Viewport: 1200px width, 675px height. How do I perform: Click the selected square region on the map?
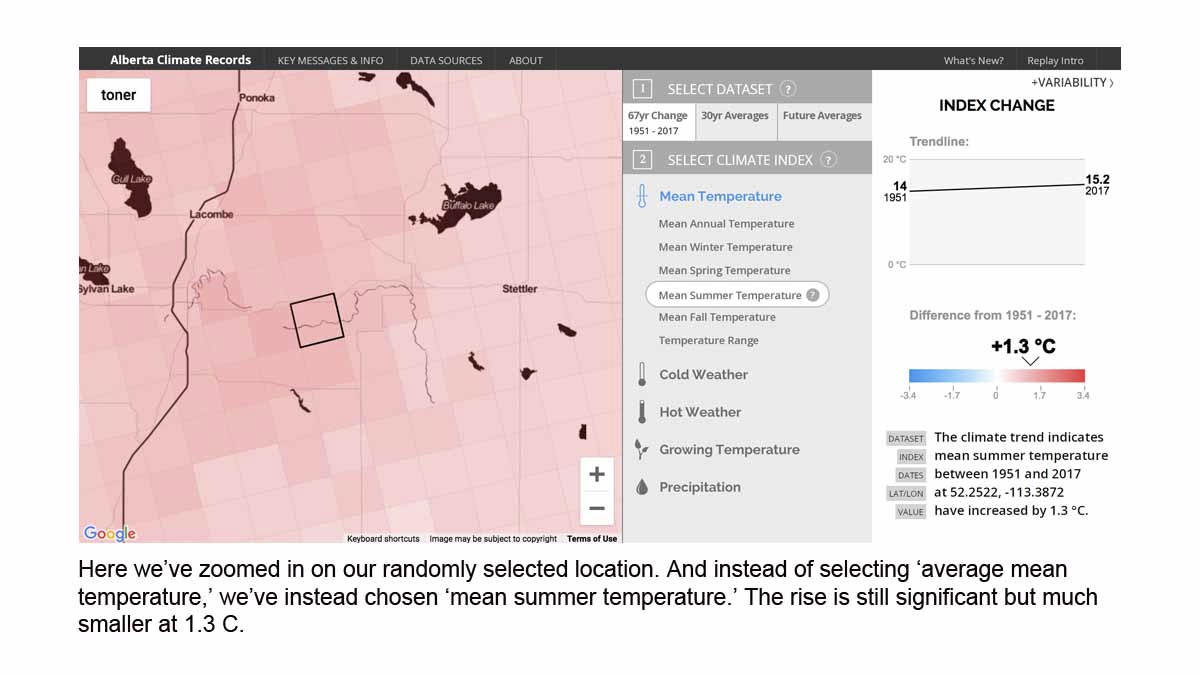318,316
